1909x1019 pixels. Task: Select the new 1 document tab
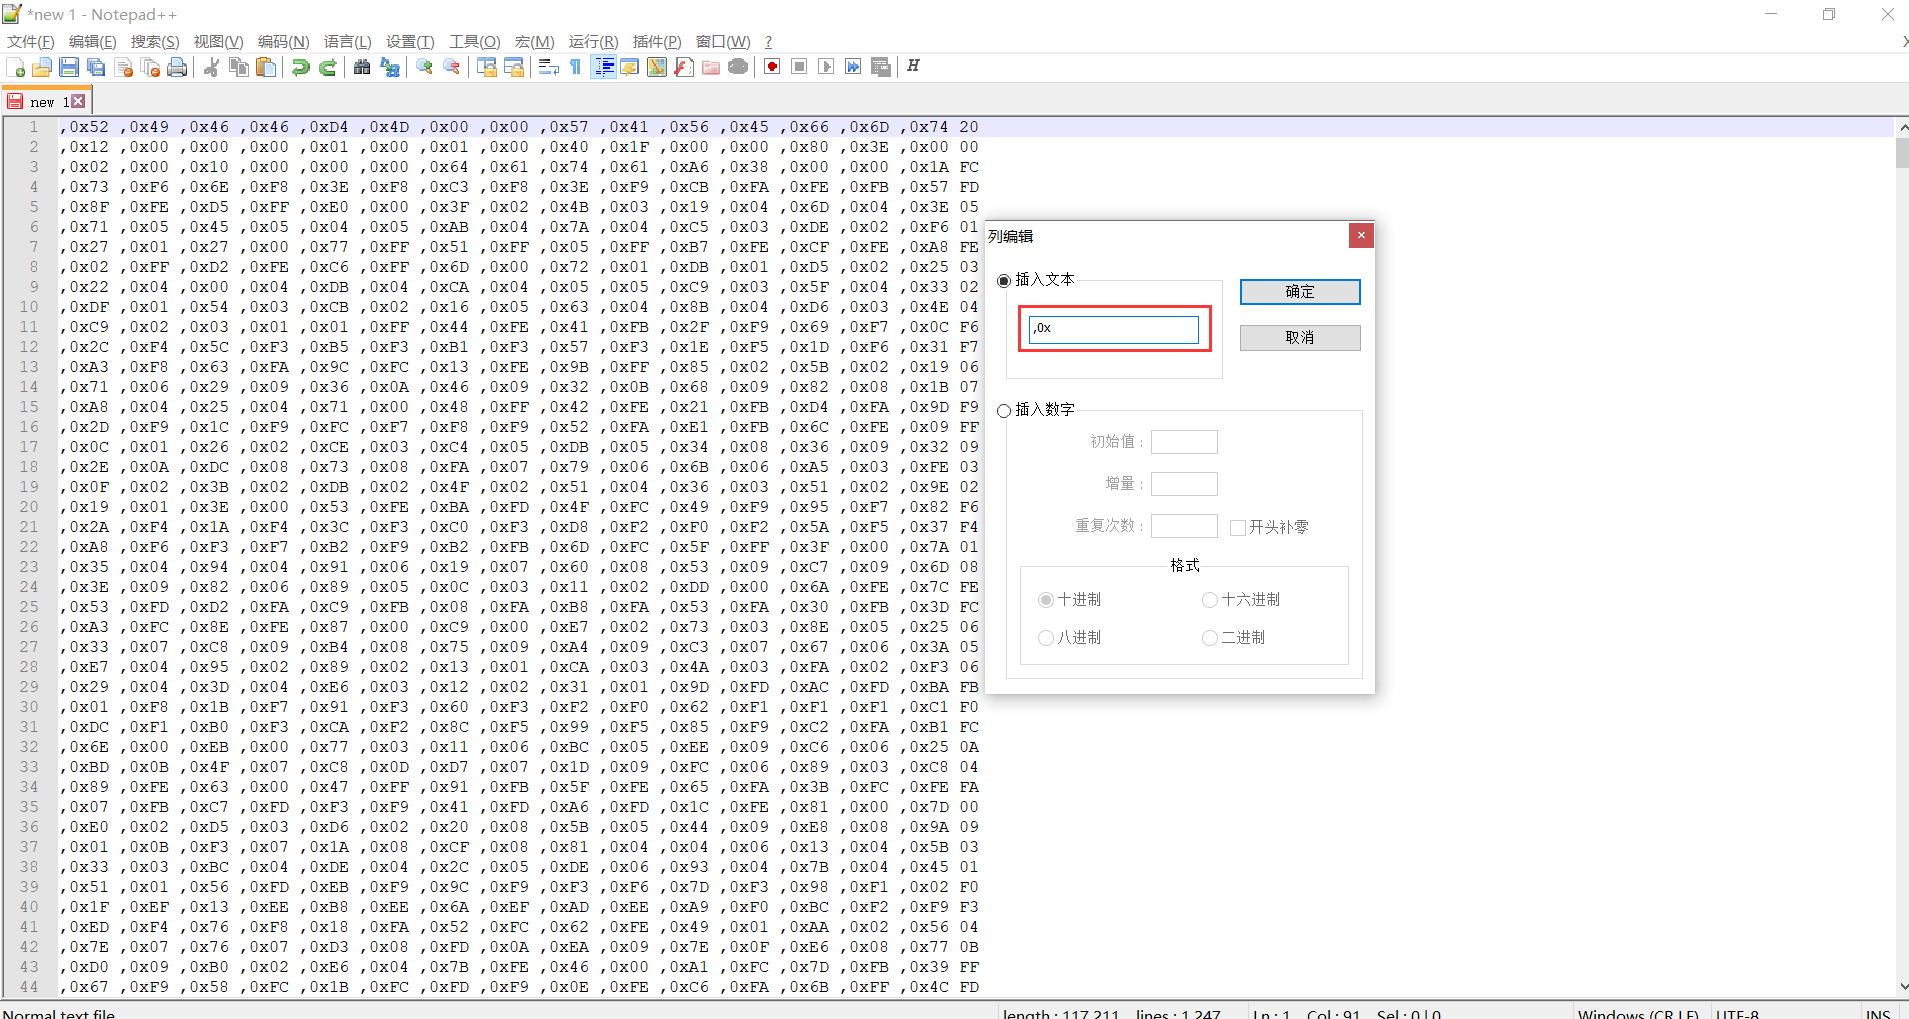(x=47, y=102)
